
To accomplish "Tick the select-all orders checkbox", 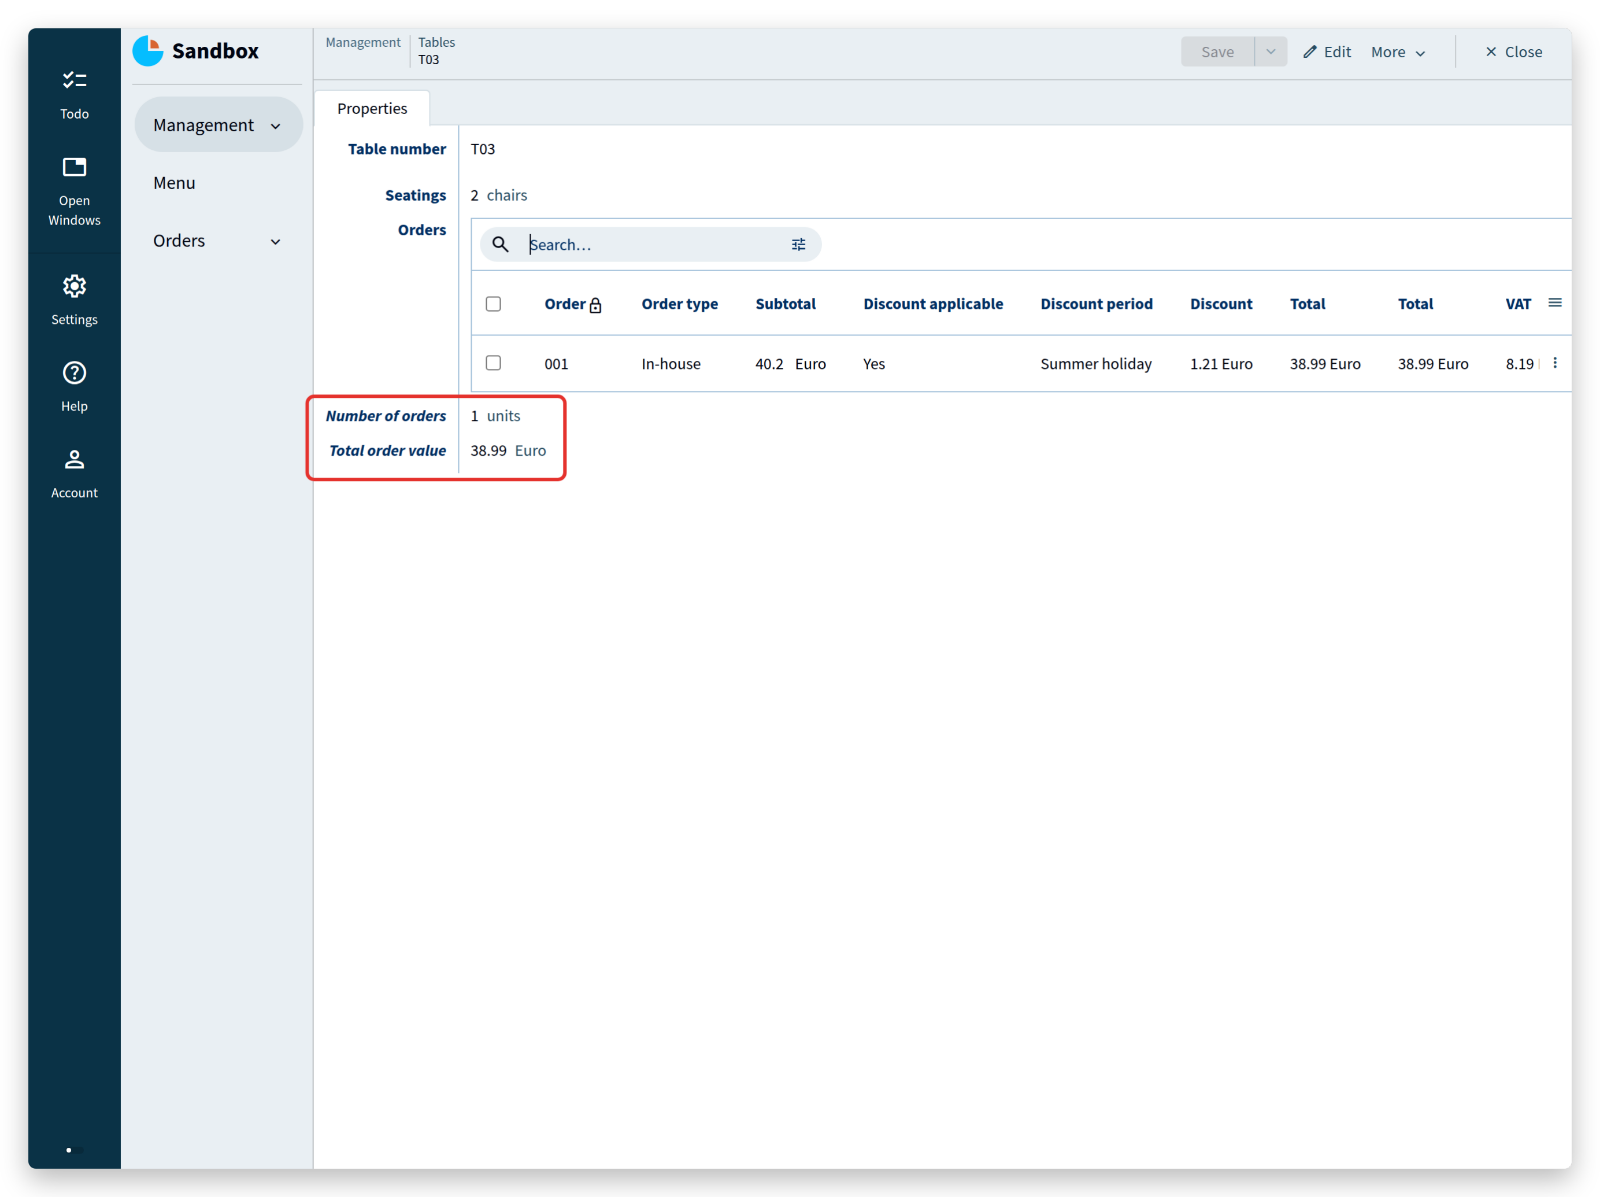I will pos(493,304).
